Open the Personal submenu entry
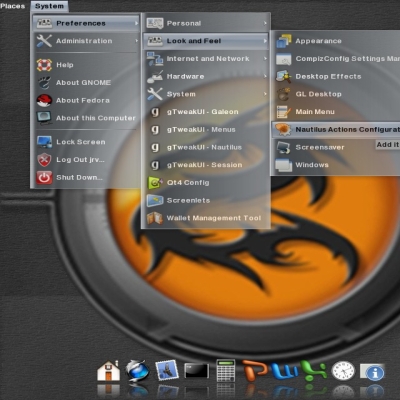Screen dimensions: 400x400 pos(206,23)
